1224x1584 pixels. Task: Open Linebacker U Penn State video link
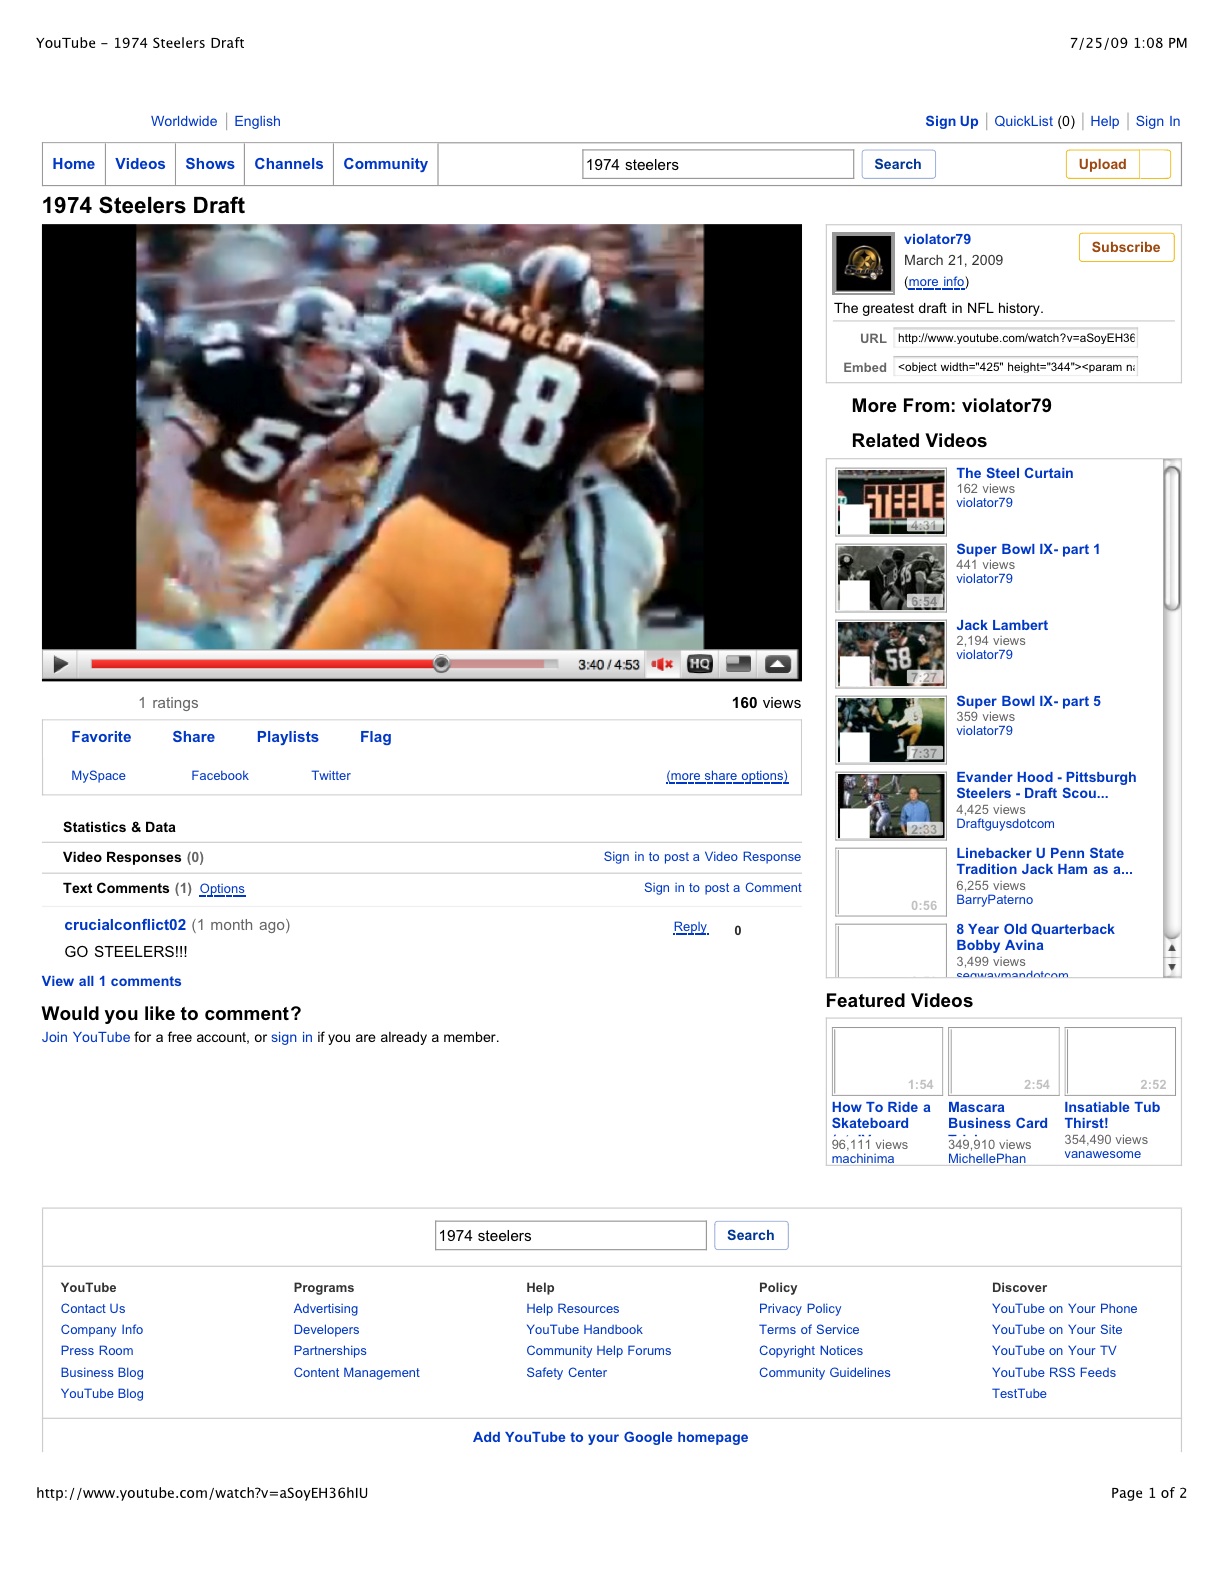[x=1044, y=861]
